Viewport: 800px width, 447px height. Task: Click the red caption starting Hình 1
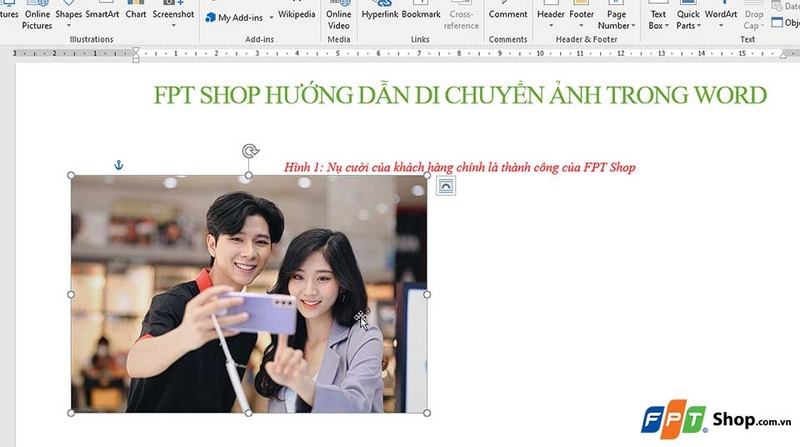pos(460,167)
